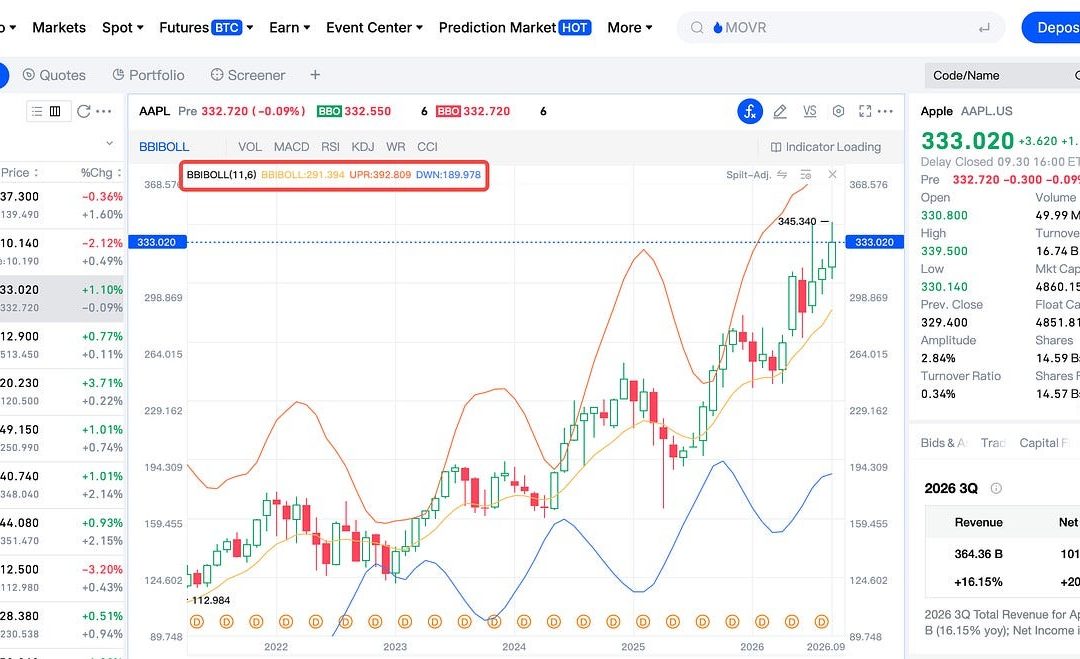Click the AAPL ticker label in chart header

(x=154, y=111)
